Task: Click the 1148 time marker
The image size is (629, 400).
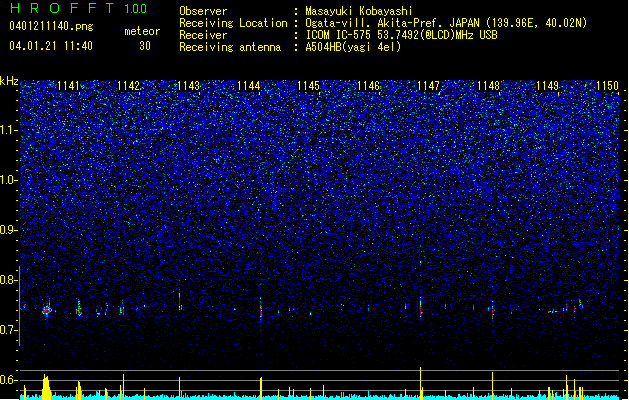Action: tap(489, 86)
